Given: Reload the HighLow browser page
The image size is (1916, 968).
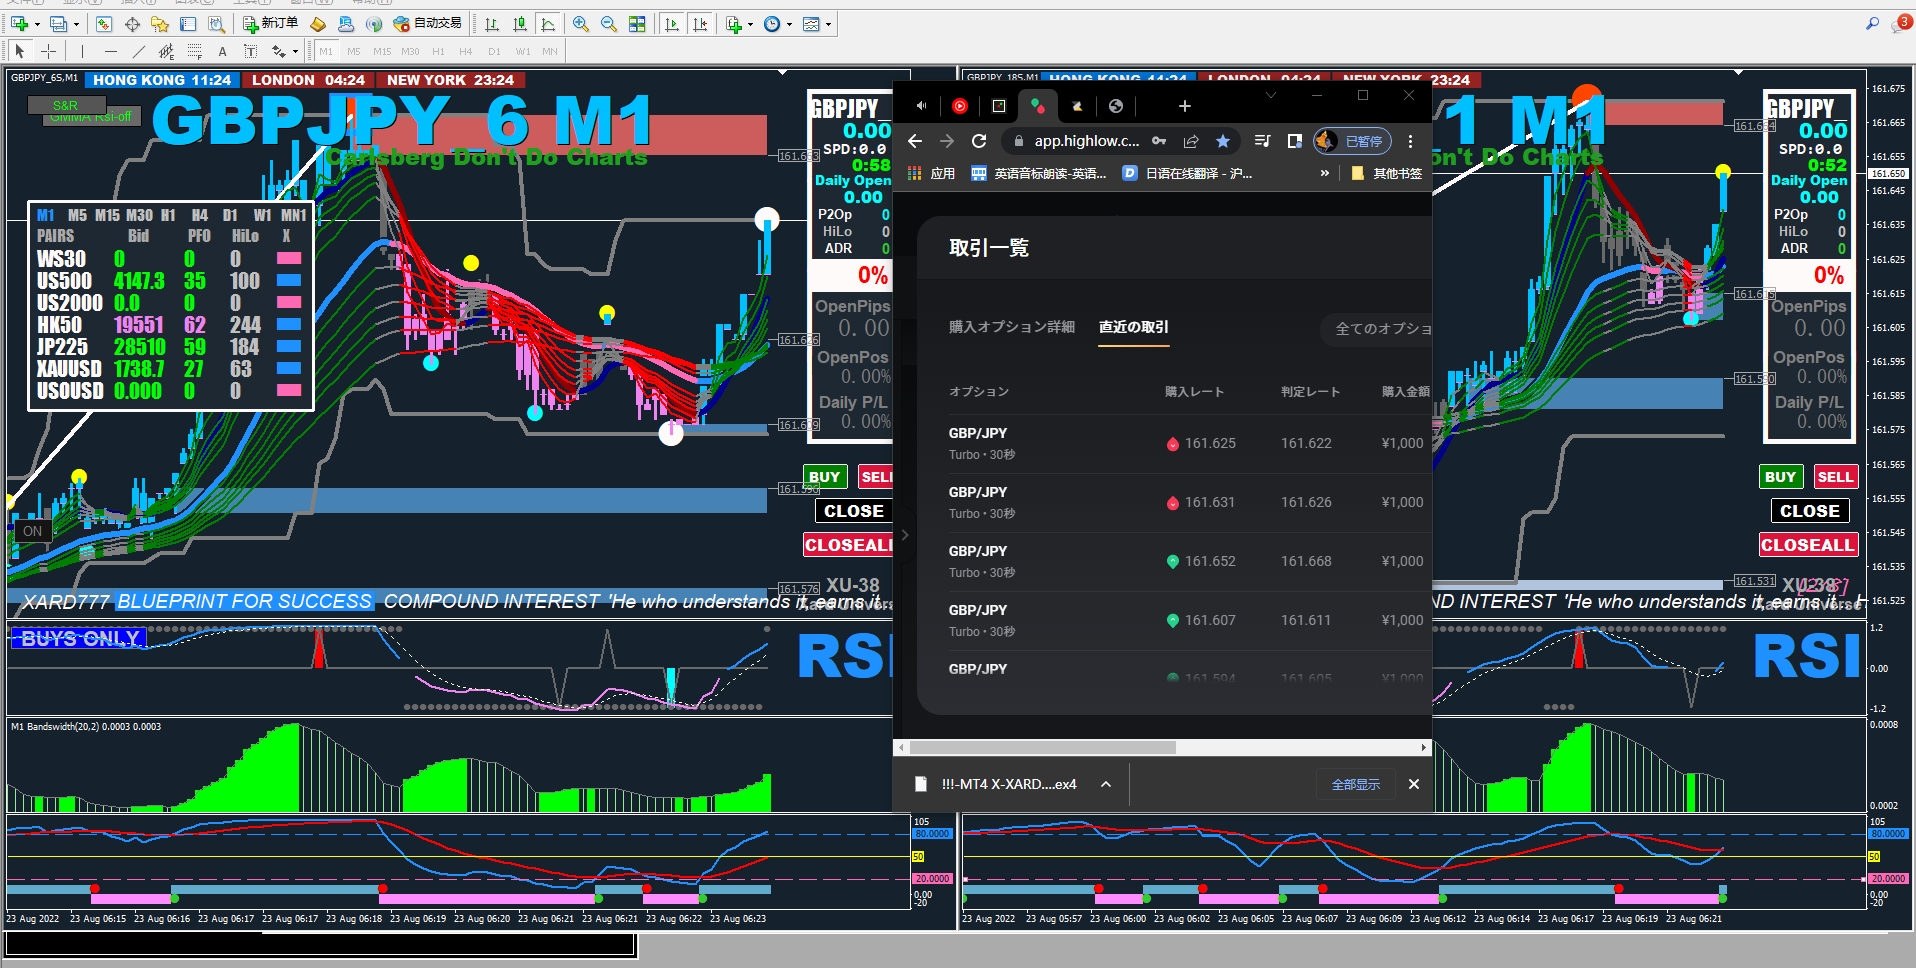Looking at the screenshot, I should tap(979, 141).
